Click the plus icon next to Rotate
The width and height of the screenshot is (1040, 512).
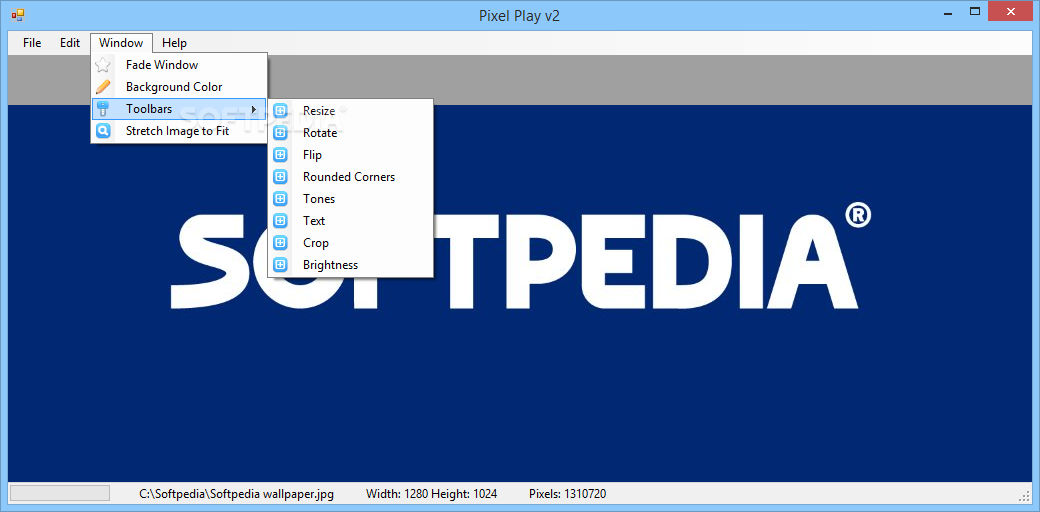[x=280, y=133]
